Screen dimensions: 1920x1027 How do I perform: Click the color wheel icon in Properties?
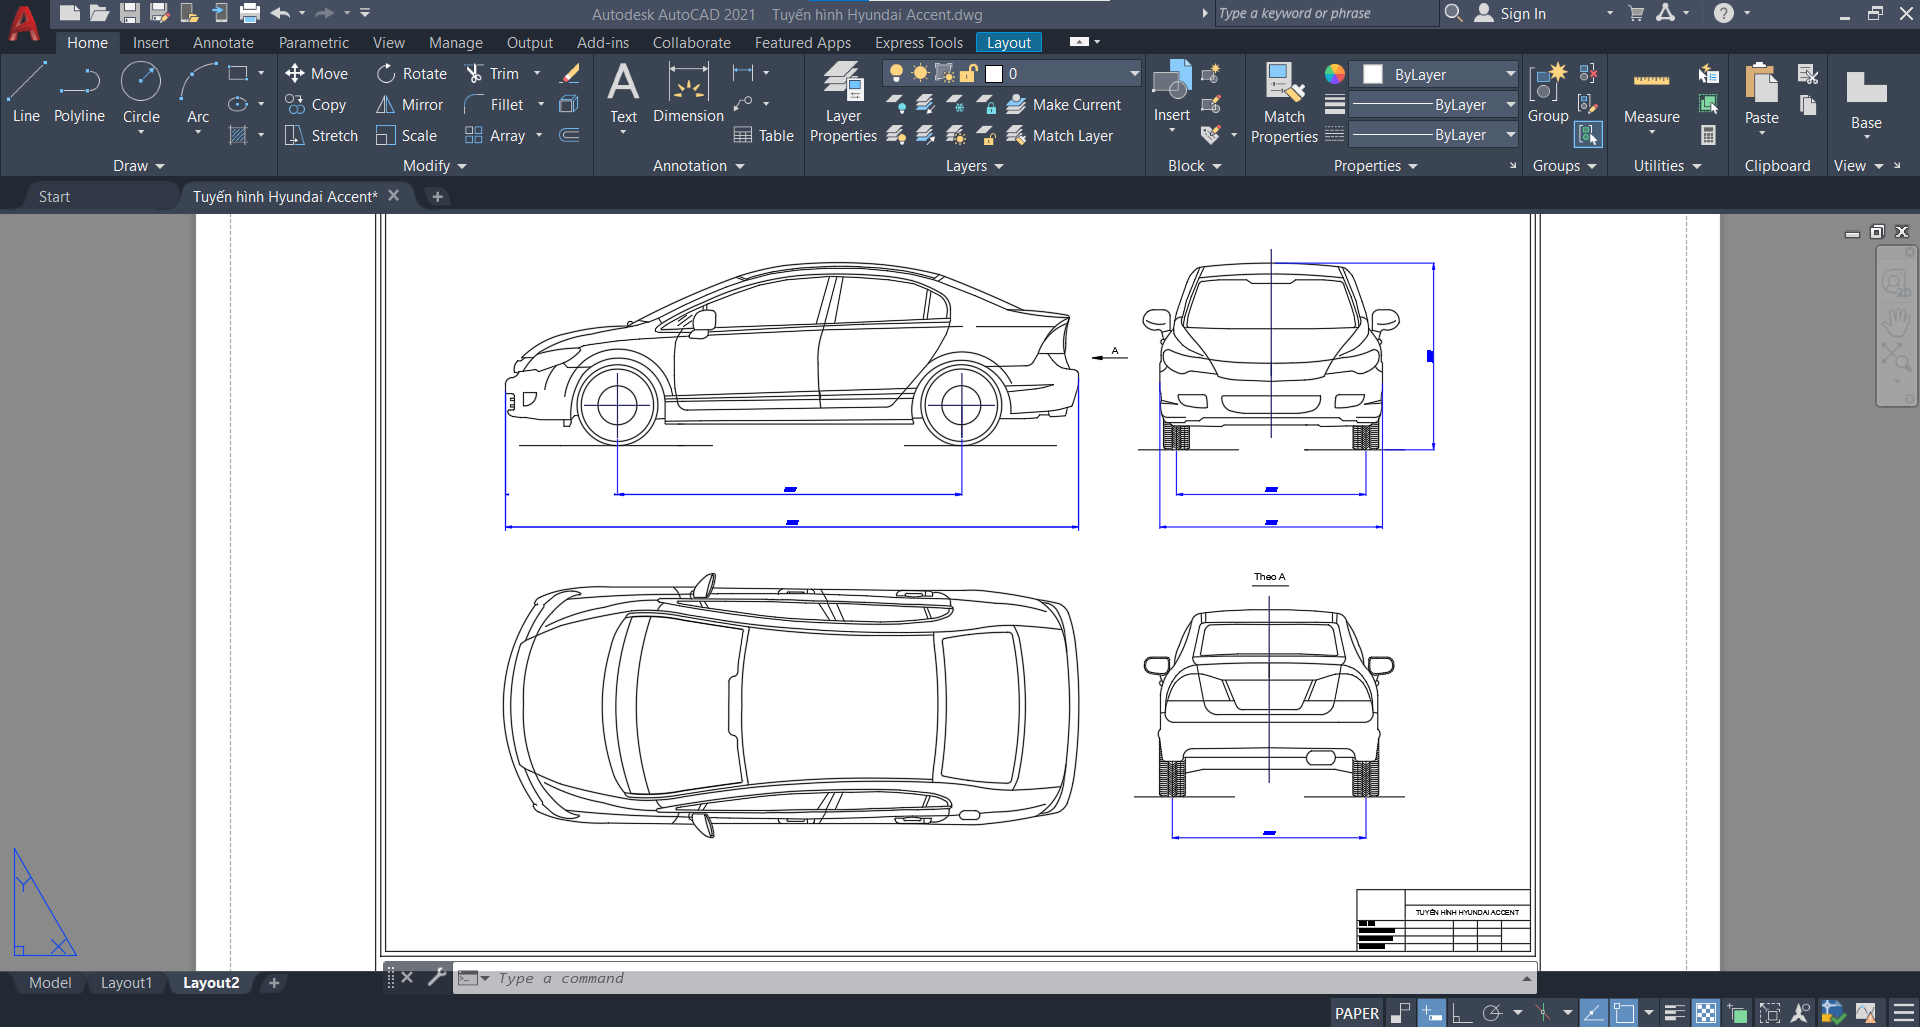(x=1335, y=74)
